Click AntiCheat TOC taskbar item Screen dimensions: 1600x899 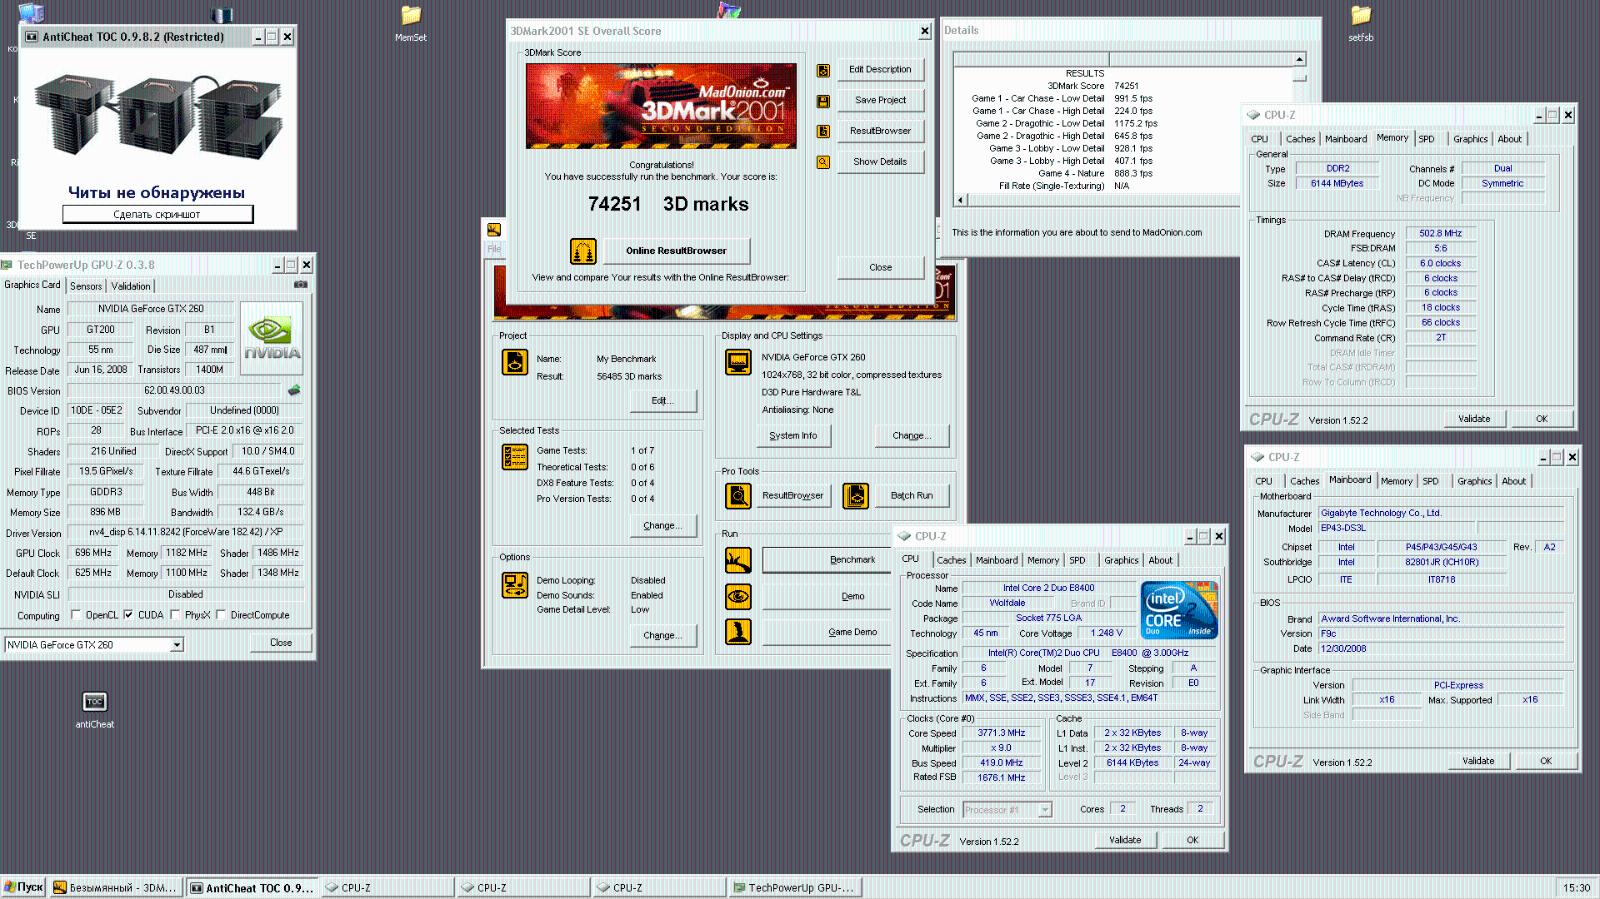pyautogui.click(x=253, y=887)
